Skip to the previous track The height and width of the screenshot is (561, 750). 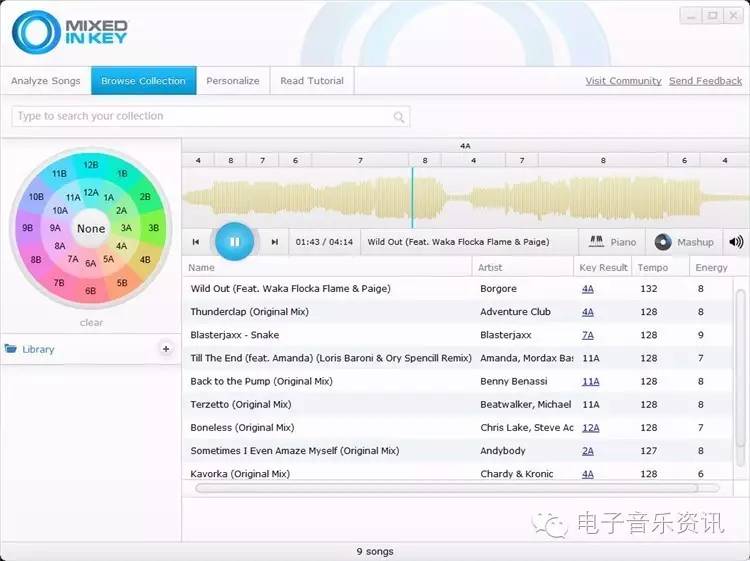click(x=196, y=242)
